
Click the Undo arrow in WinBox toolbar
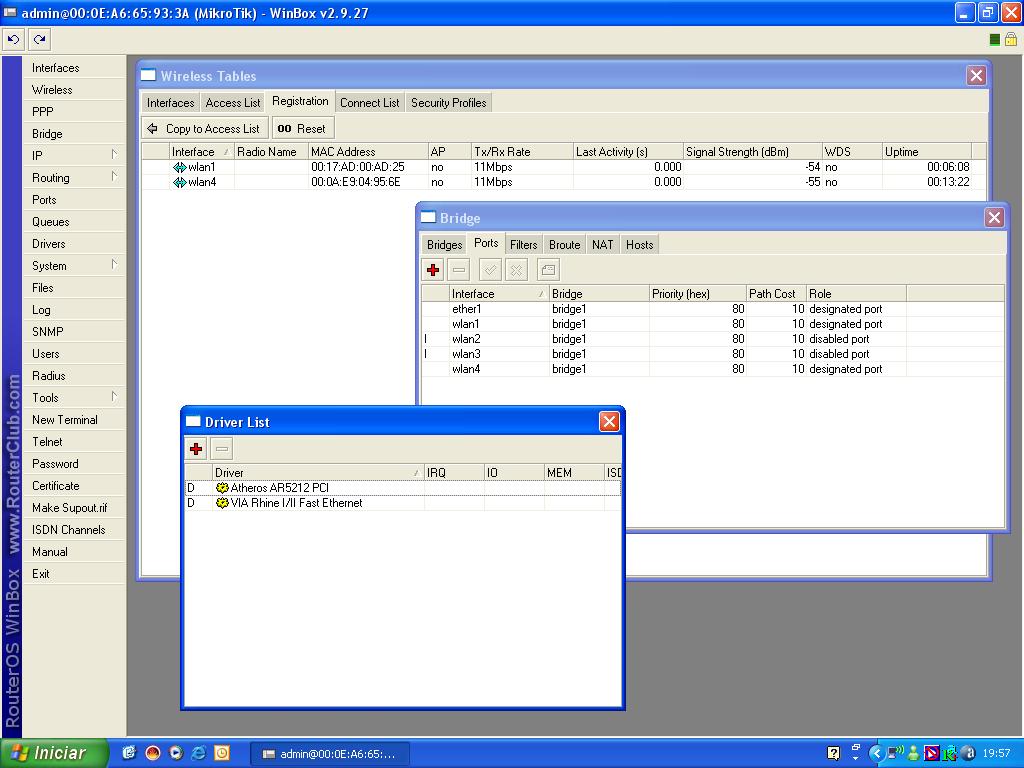[13, 40]
